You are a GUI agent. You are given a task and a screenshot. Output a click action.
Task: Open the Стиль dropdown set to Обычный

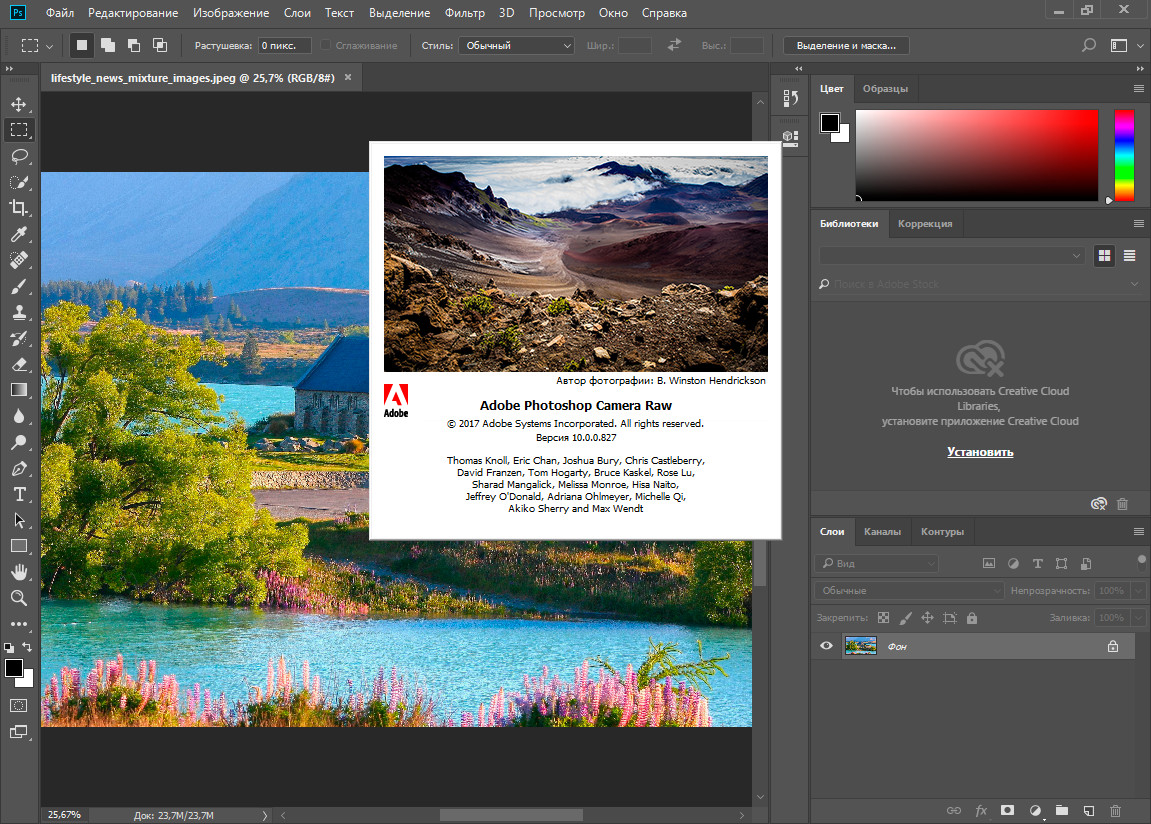click(516, 46)
